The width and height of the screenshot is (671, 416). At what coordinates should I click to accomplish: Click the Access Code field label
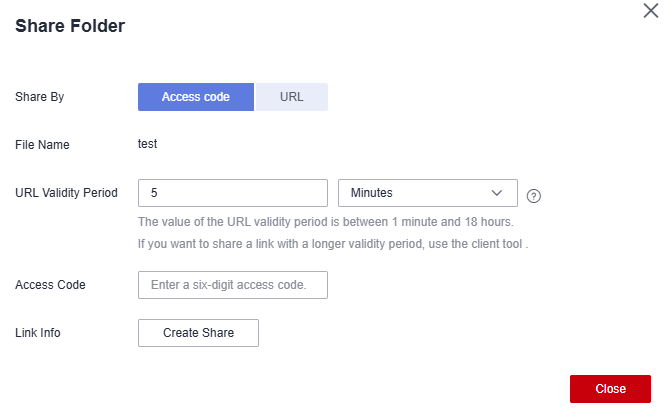pos(50,285)
